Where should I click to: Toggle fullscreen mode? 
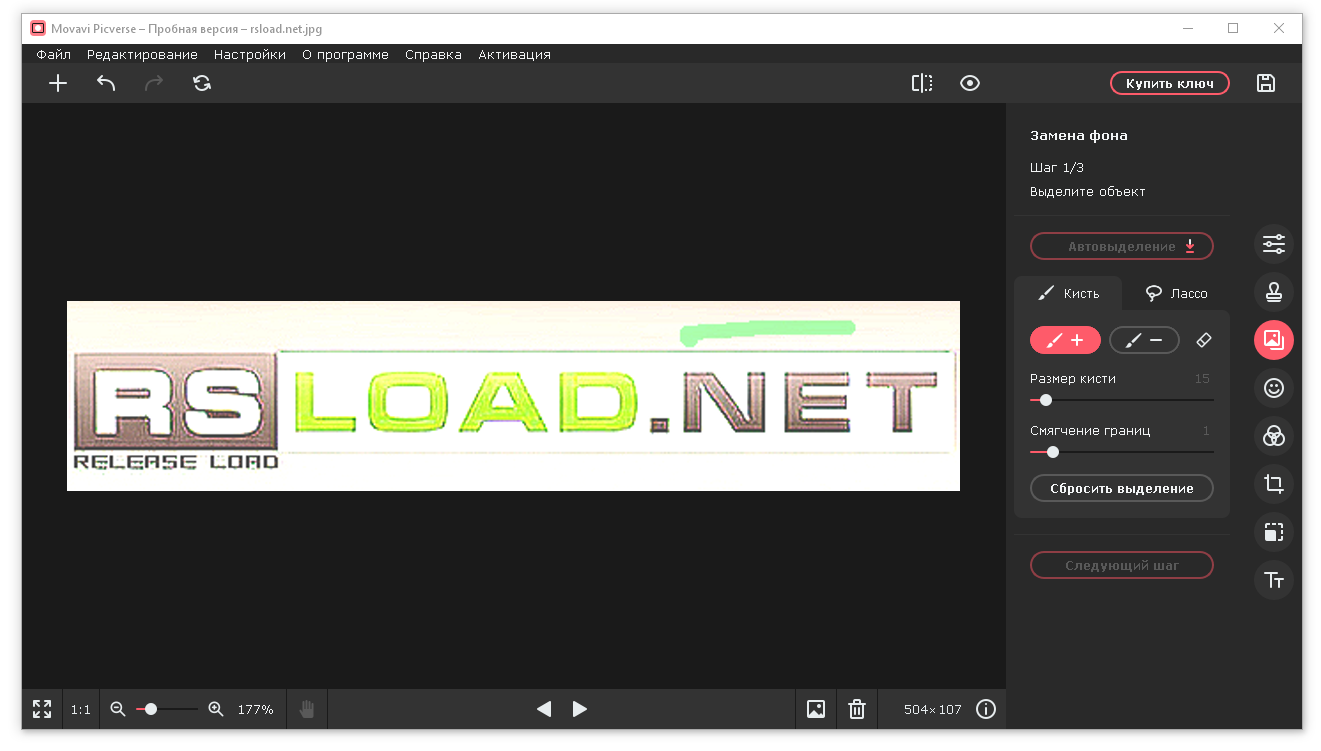point(42,709)
